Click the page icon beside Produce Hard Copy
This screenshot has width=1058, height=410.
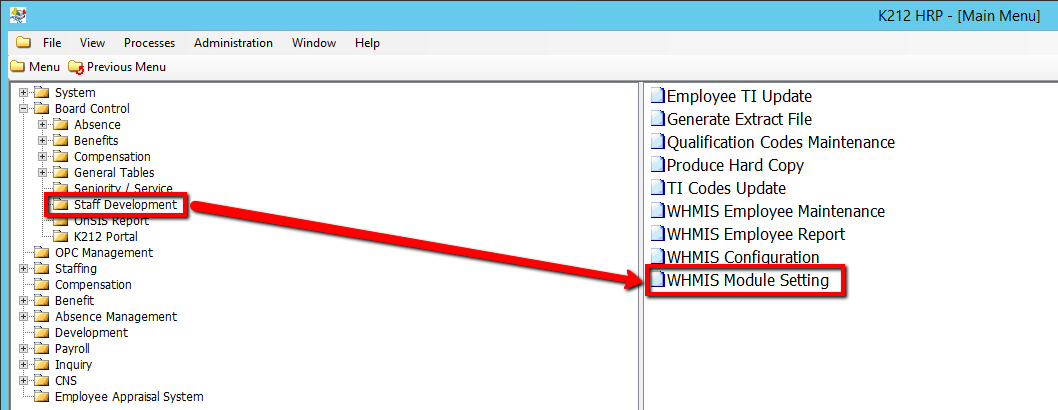(657, 165)
